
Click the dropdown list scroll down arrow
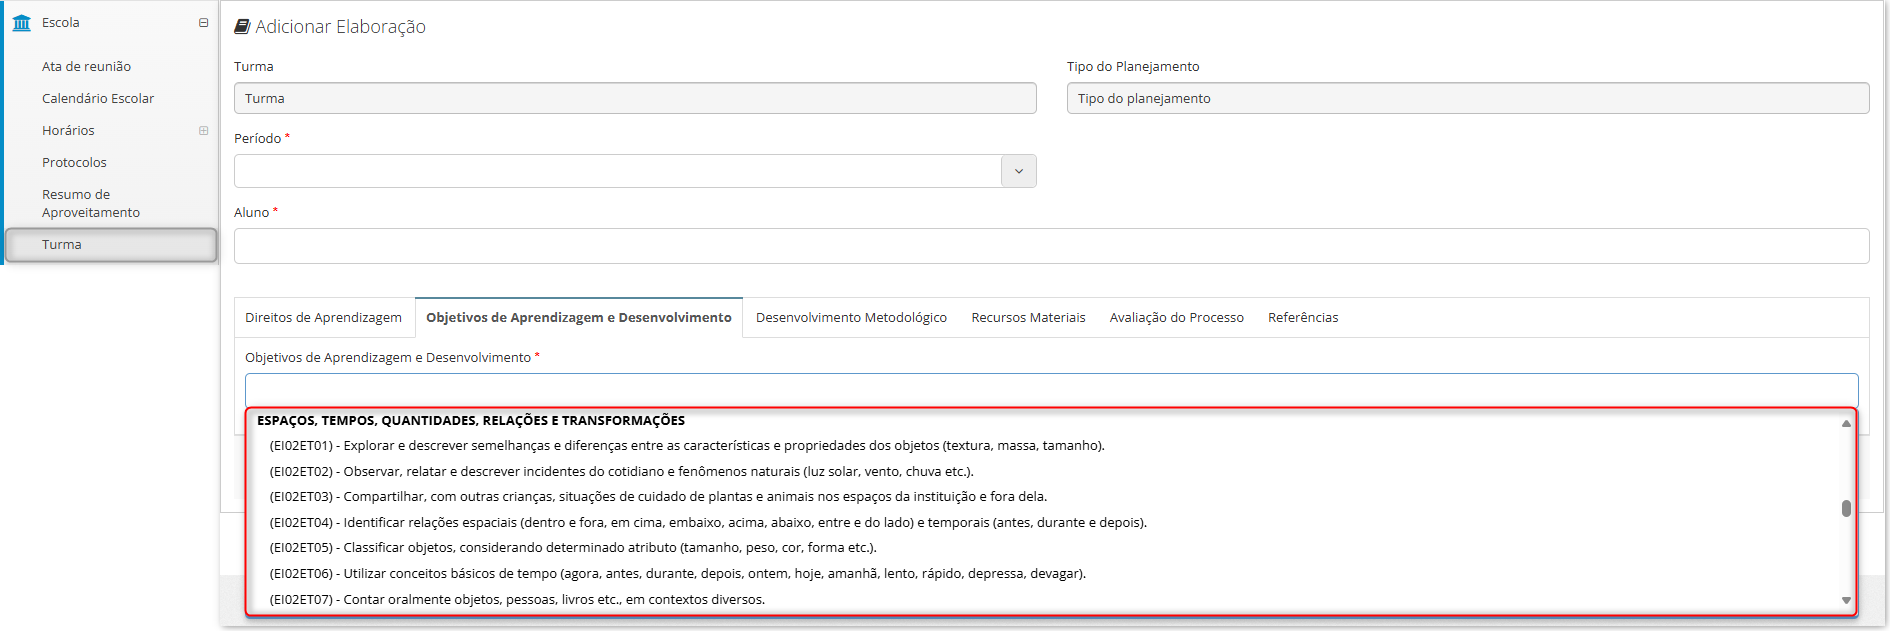point(1846,600)
